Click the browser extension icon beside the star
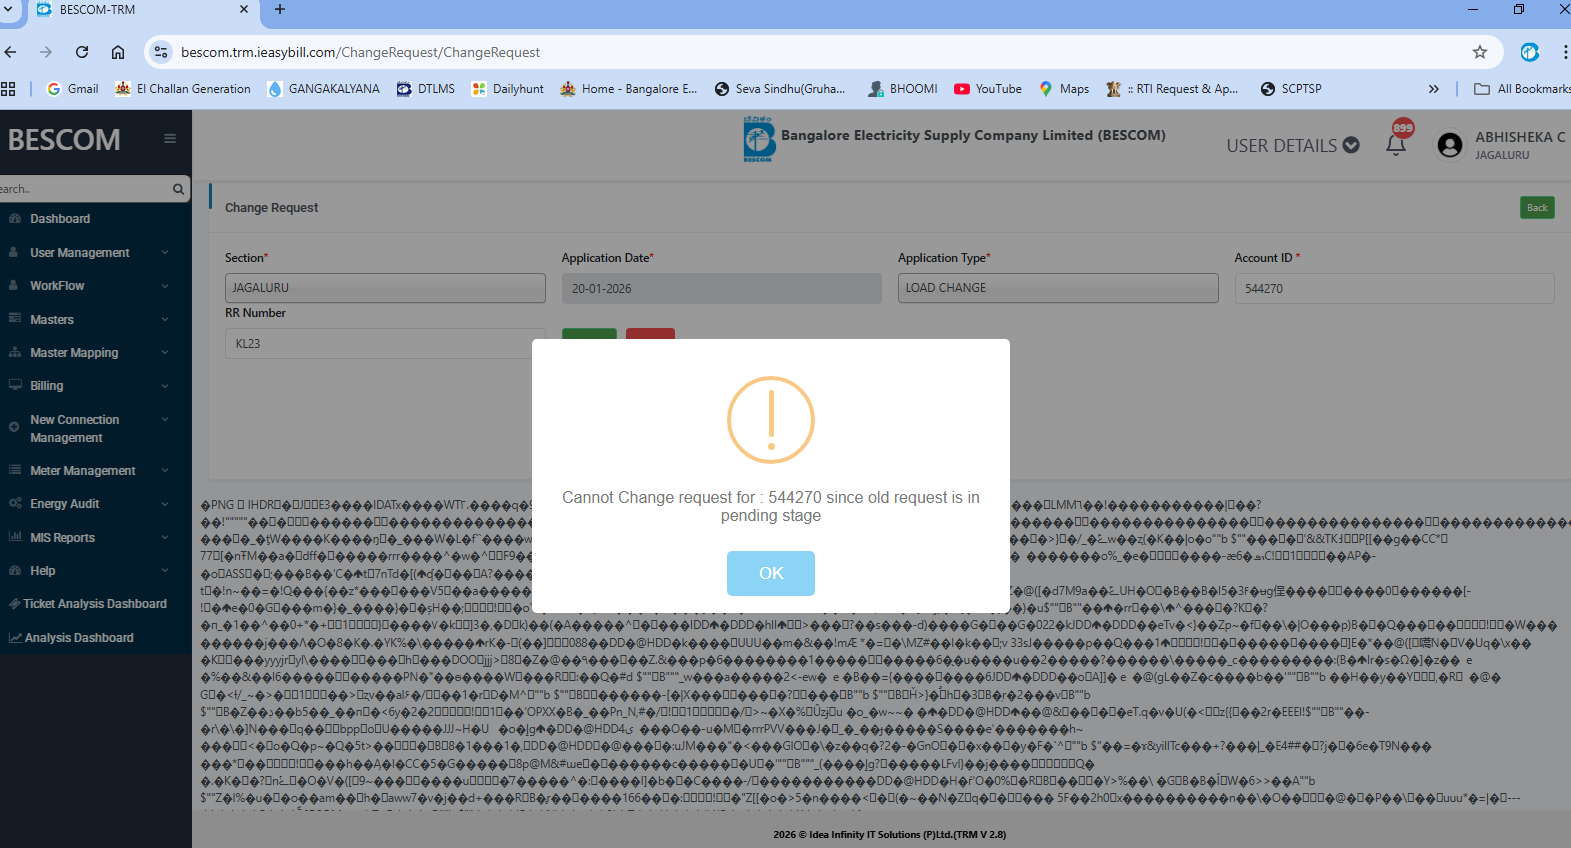Viewport: 1571px width, 848px height. (1529, 52)
